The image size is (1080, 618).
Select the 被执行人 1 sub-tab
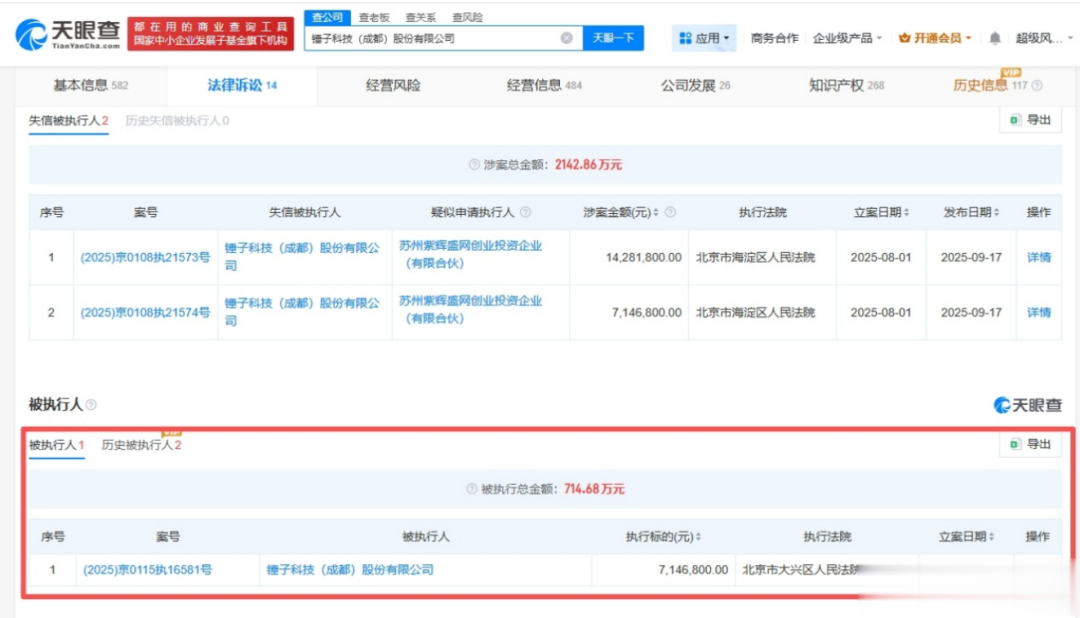pyautogui.click(x=56, y=445)
